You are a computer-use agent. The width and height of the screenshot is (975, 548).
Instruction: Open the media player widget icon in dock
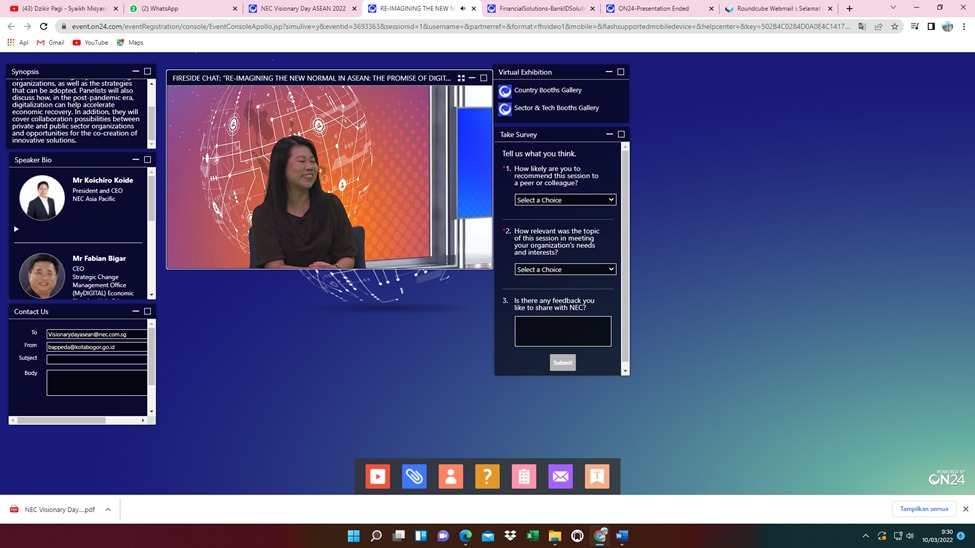point(377,476)
